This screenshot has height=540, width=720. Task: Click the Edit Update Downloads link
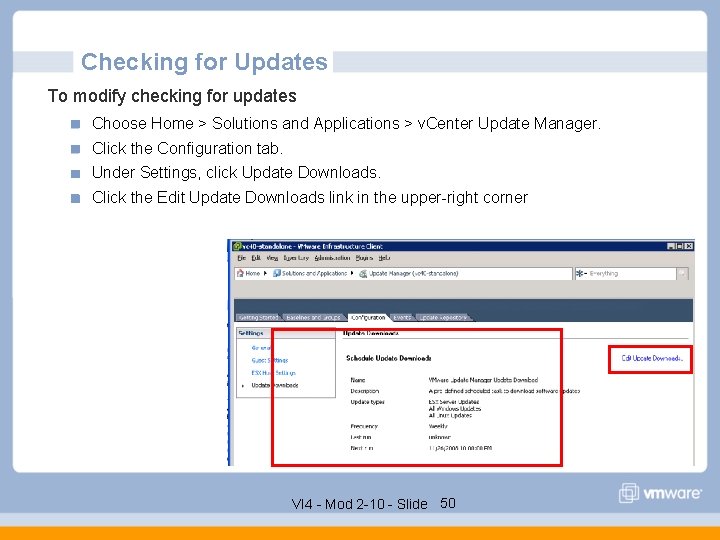[x=652, y=358]
